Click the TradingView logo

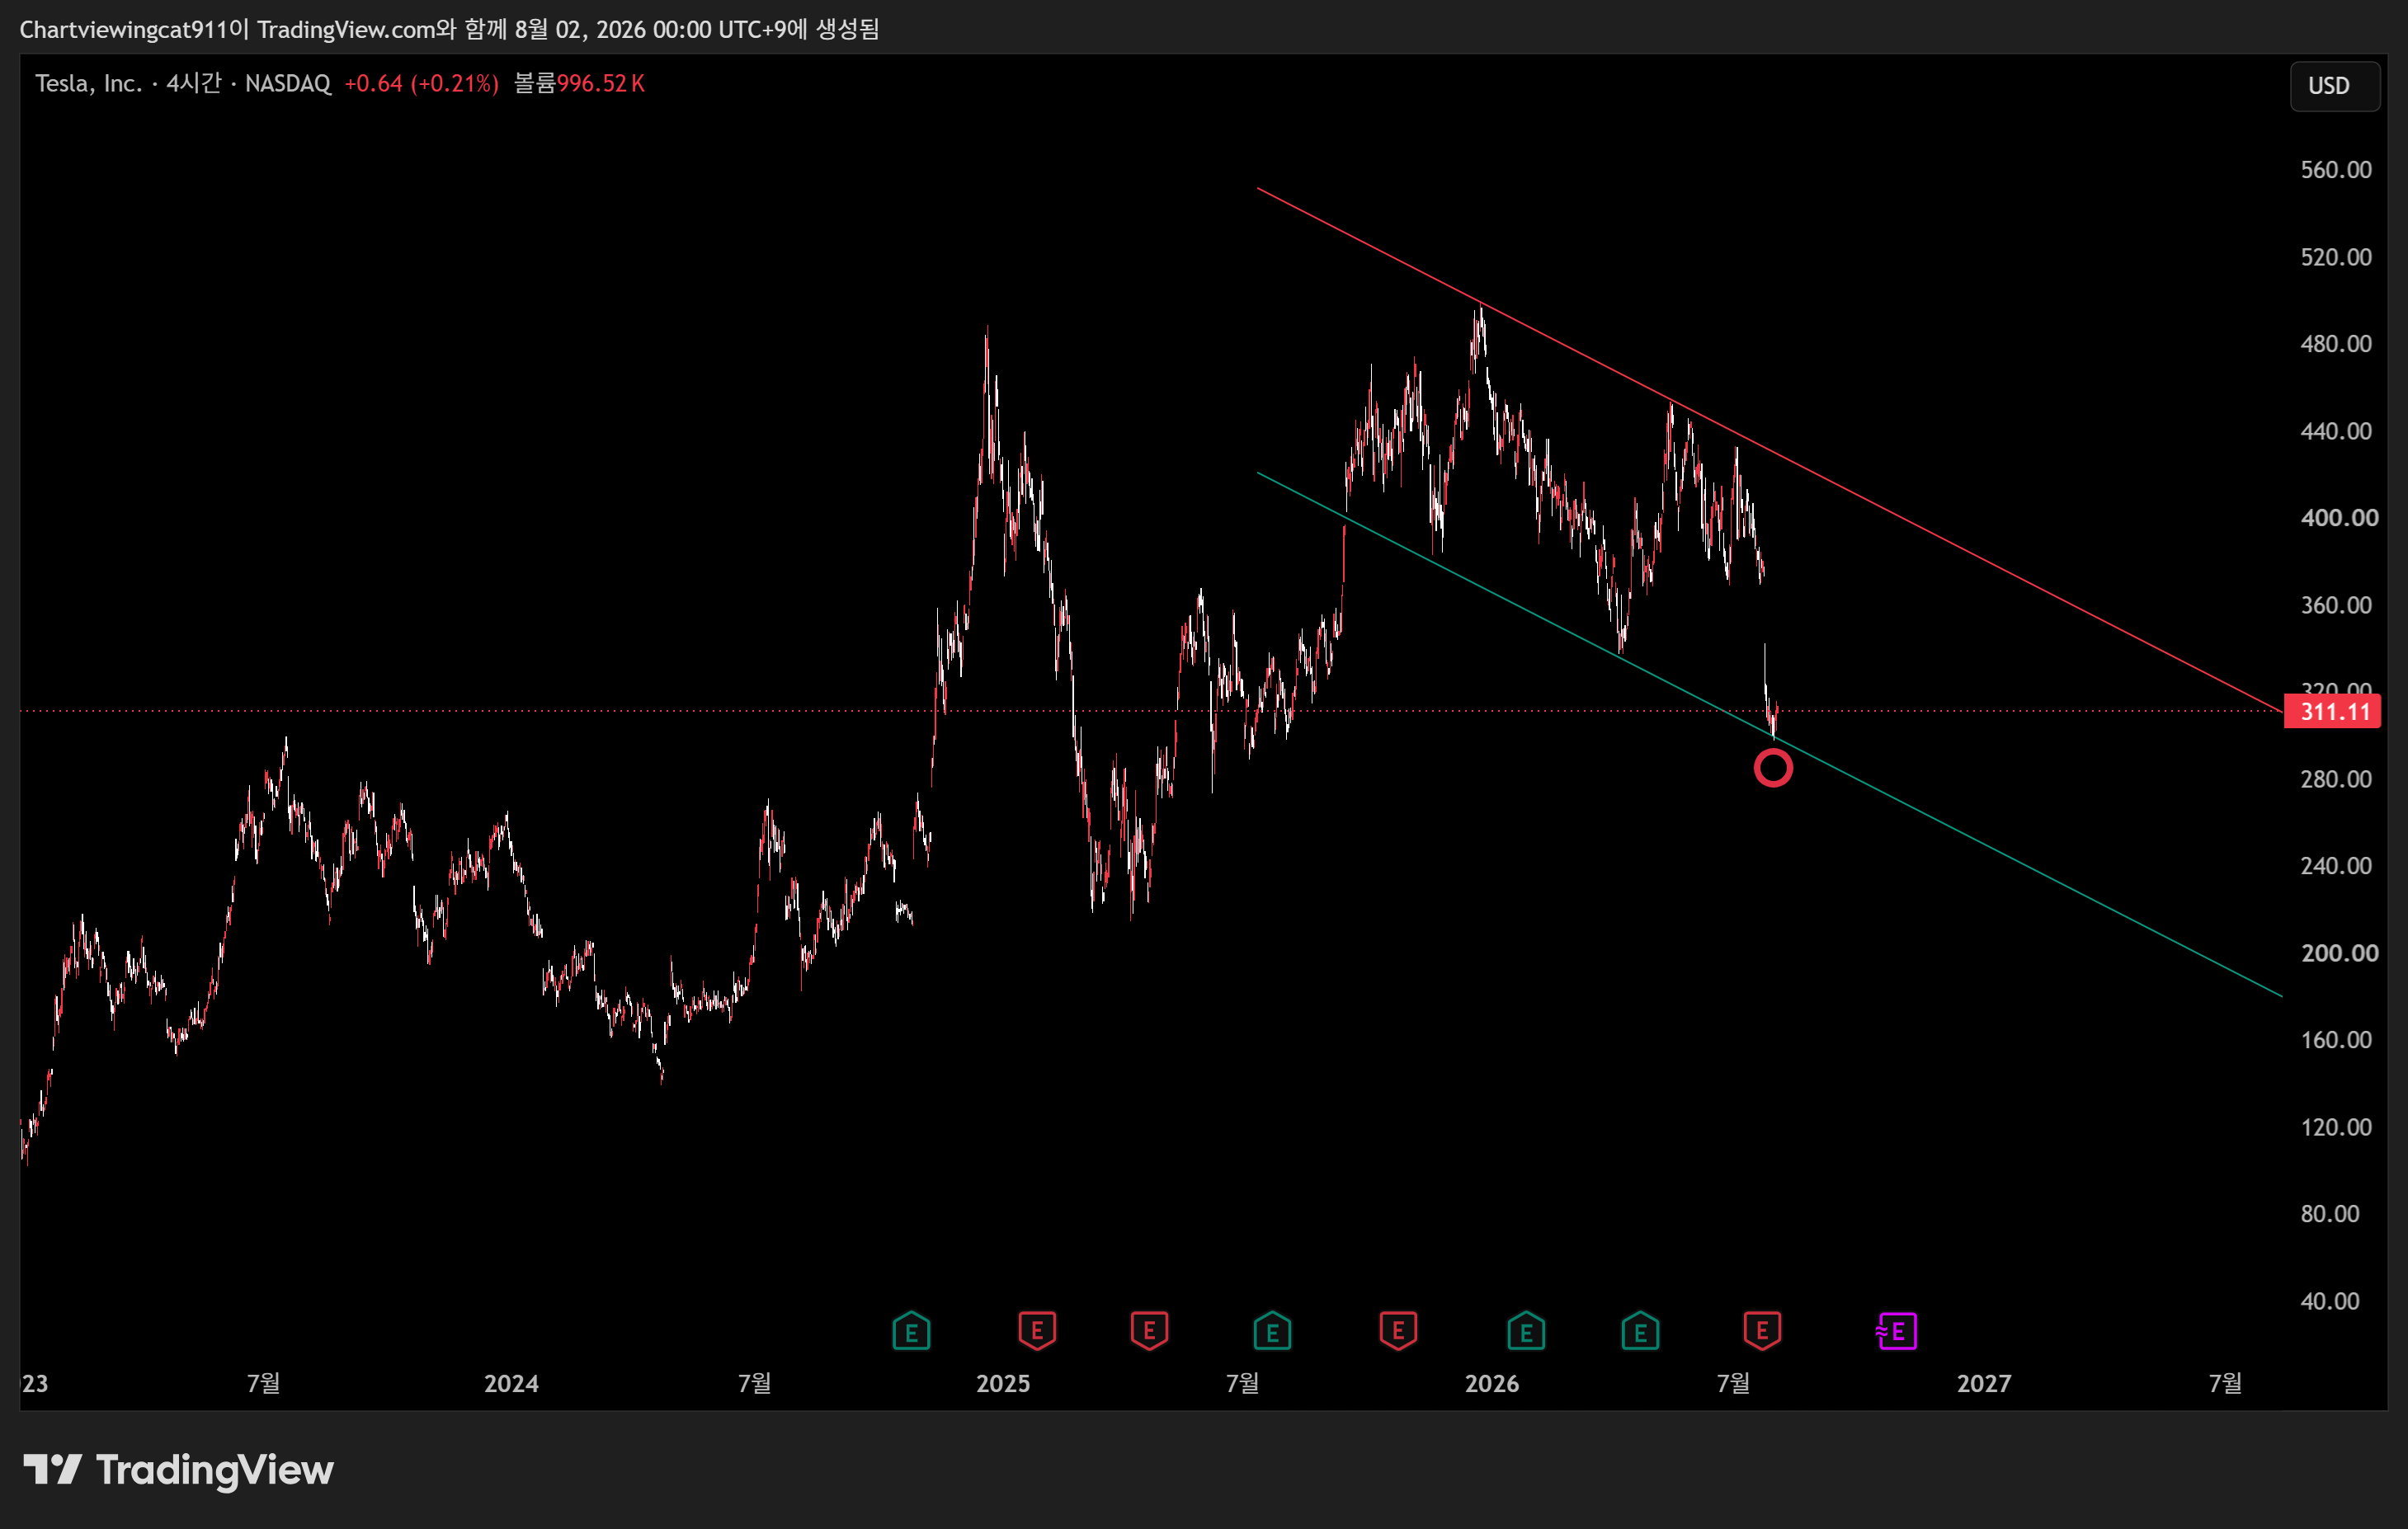click(178, 1470)
